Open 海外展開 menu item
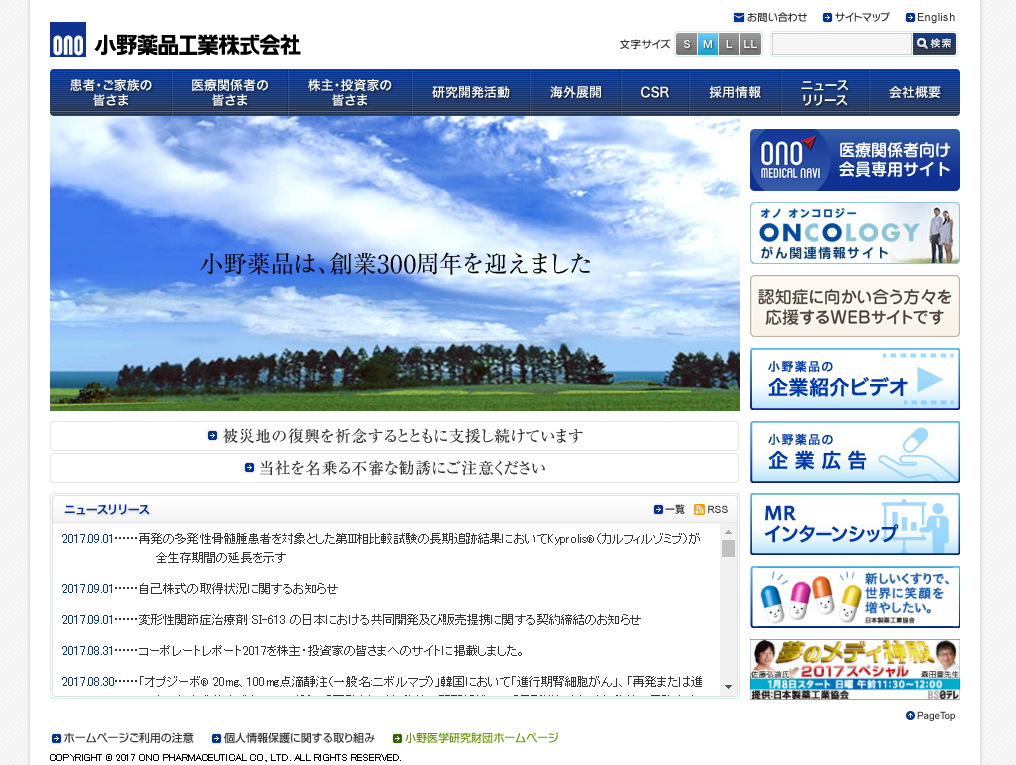 (x=575, y=93)
